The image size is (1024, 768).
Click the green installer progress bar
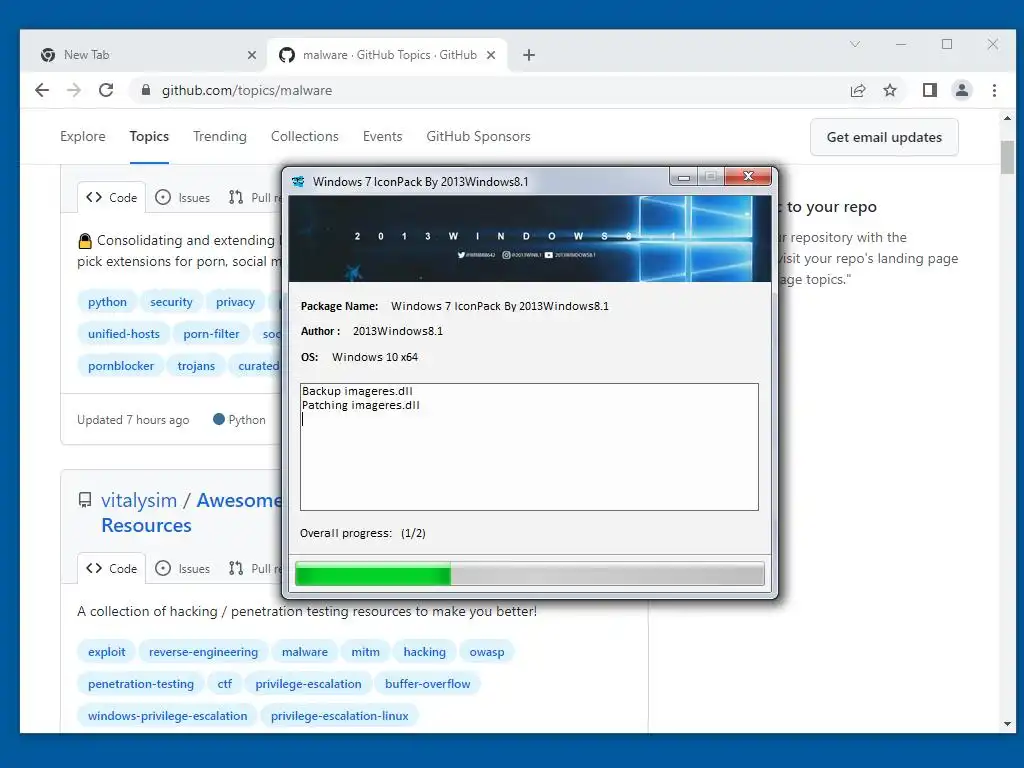point(530,574)
